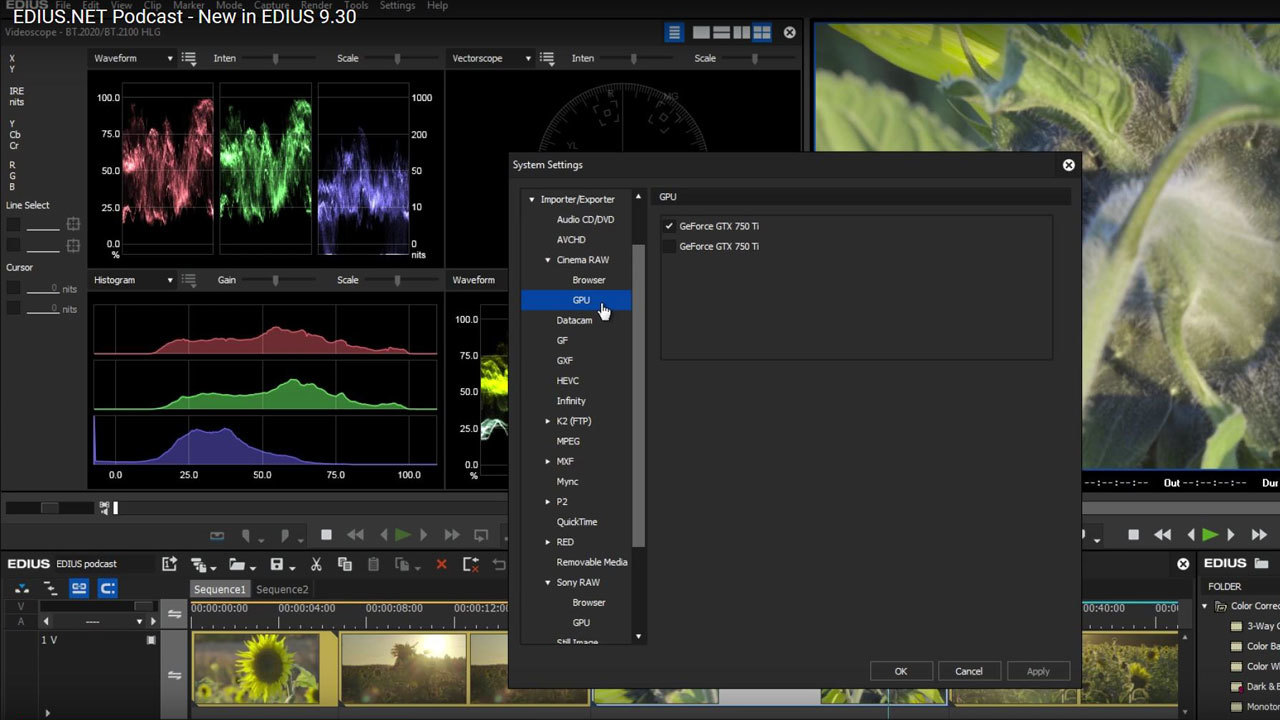Expand the RED tree node
Image resolution: width=1280 pixels, height=720 pixels.
(x=548, y=542)
